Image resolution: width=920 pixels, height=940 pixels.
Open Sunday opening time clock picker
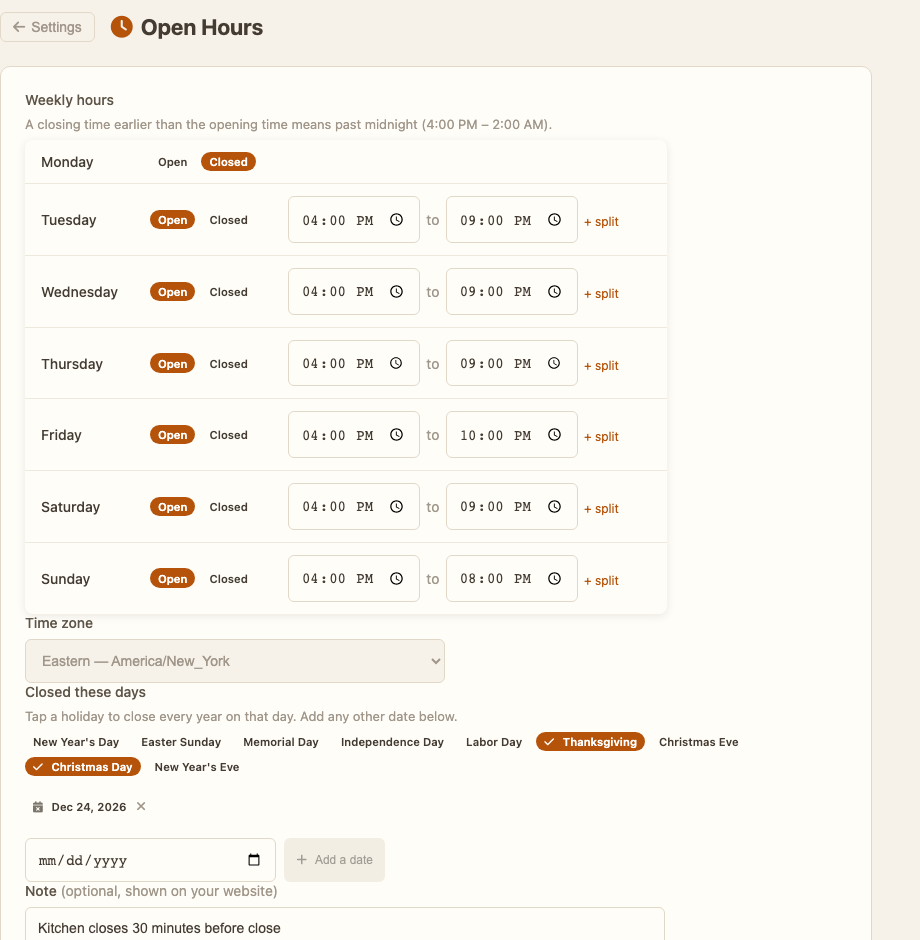pyautogui.click(x=396, y=579)
